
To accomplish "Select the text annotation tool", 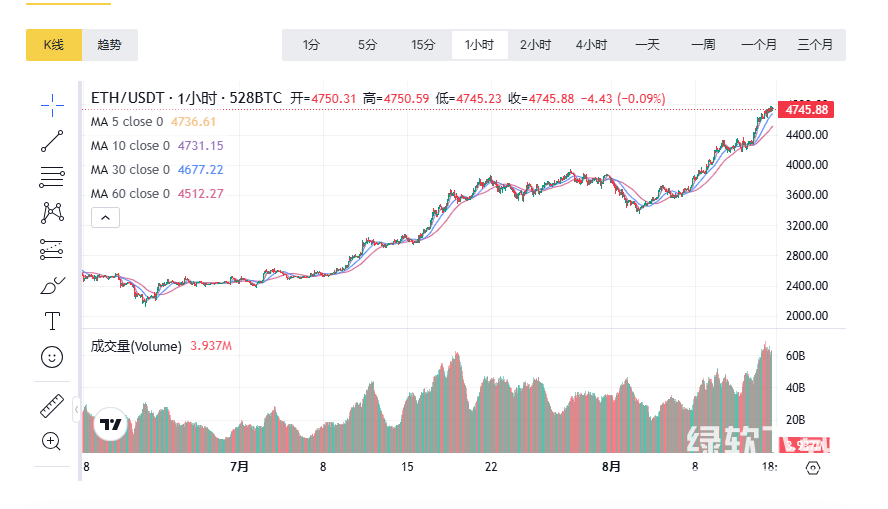I will click(x=52, y=321).
